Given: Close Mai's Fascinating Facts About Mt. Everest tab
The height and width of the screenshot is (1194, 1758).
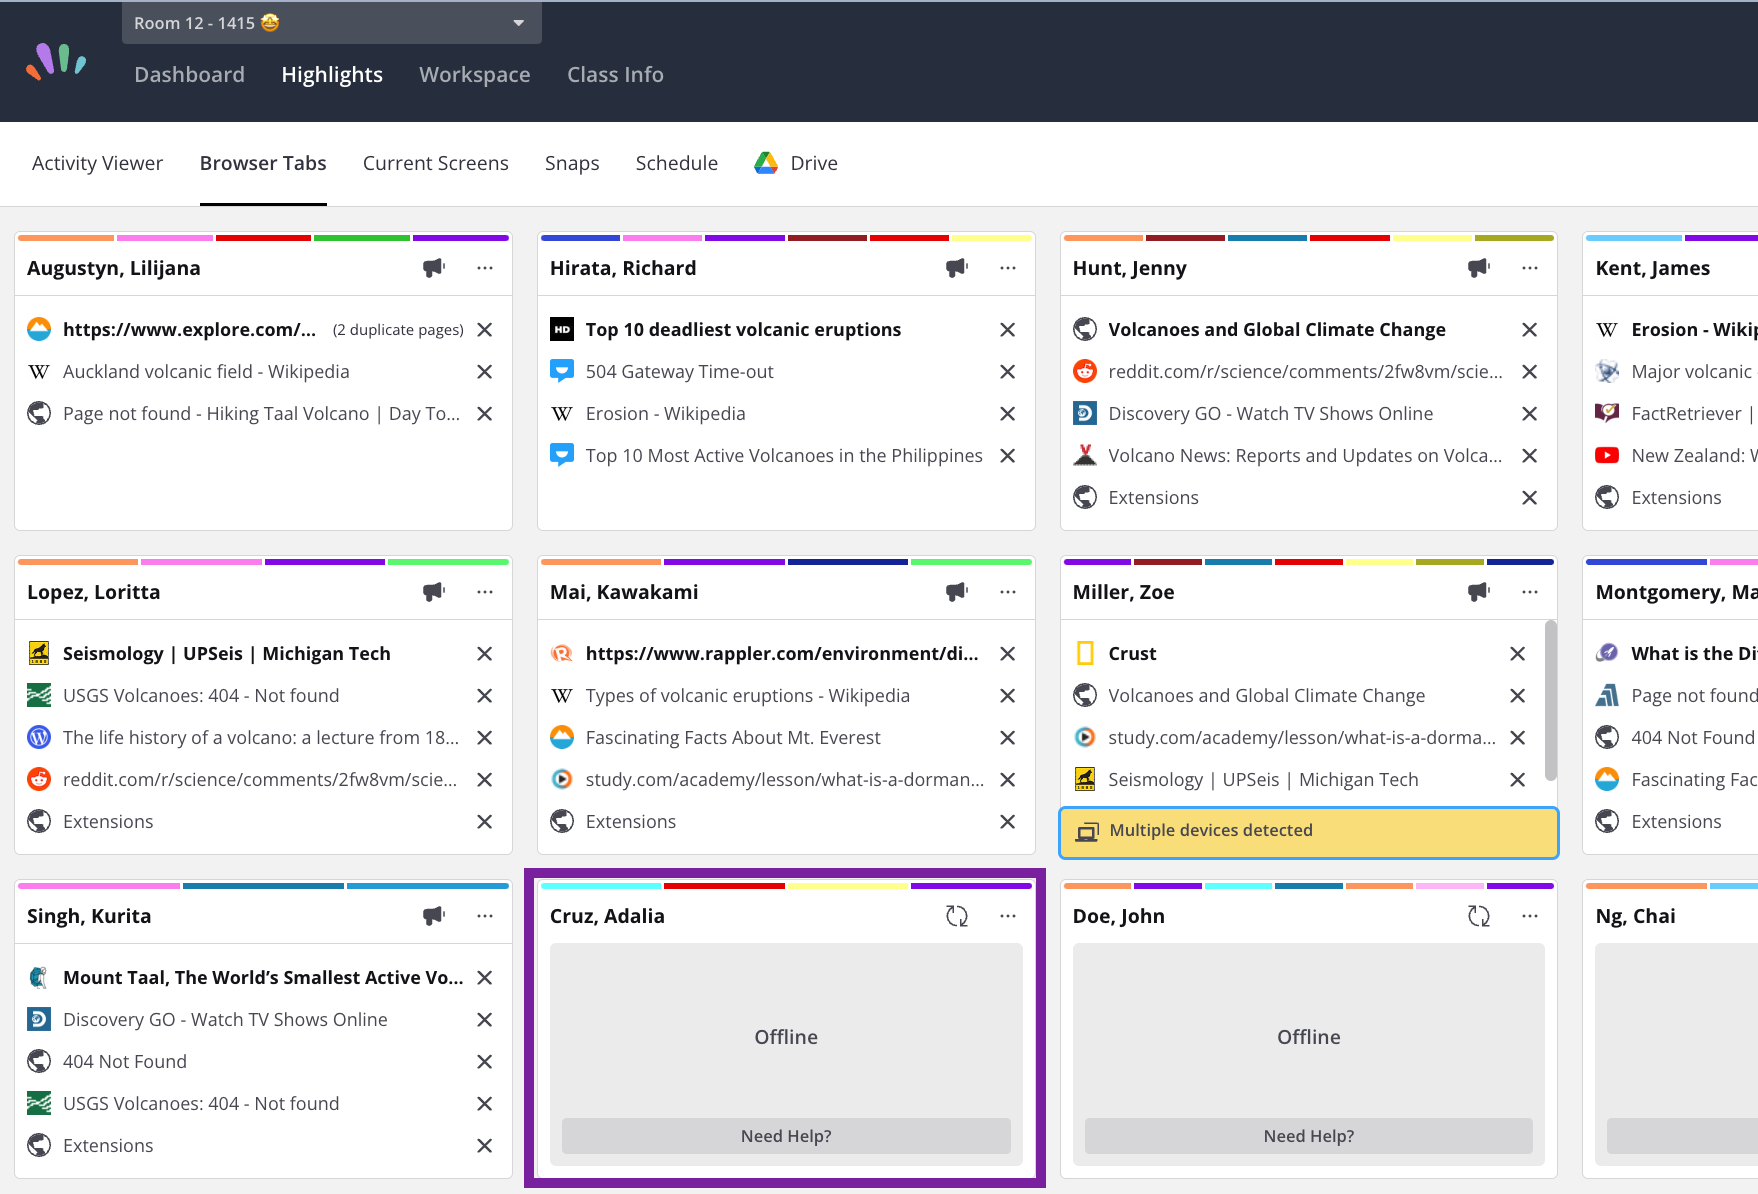Looking at the screenshot, I should point(1008,738).
